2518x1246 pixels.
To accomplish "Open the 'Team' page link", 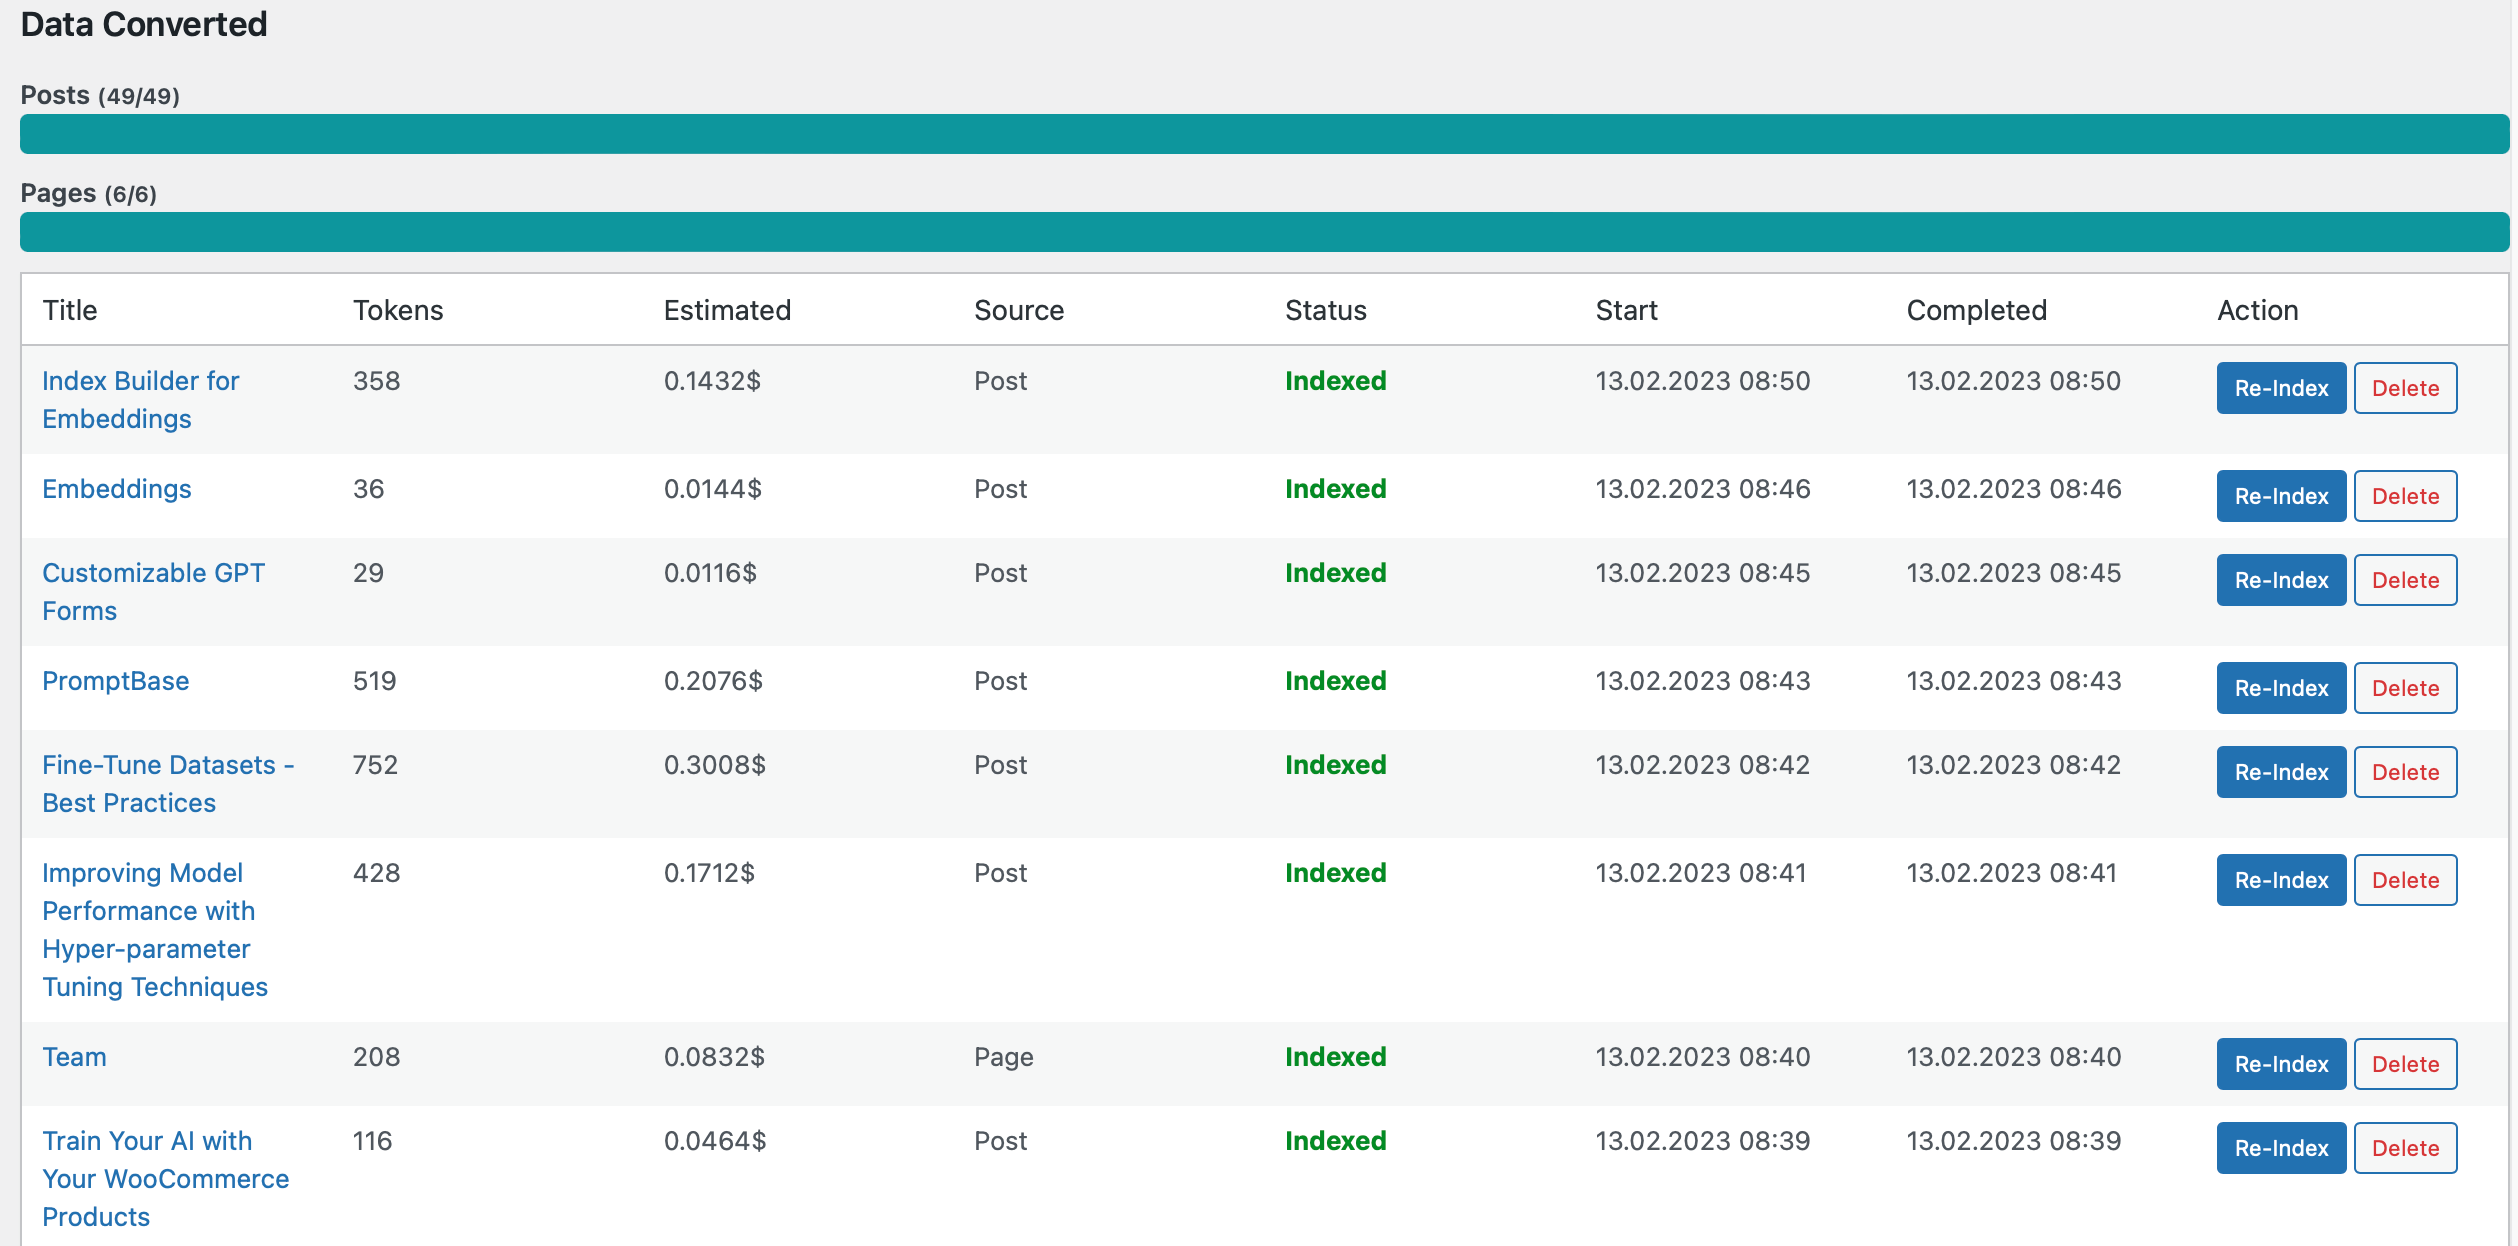I will tap(74, 1057).
